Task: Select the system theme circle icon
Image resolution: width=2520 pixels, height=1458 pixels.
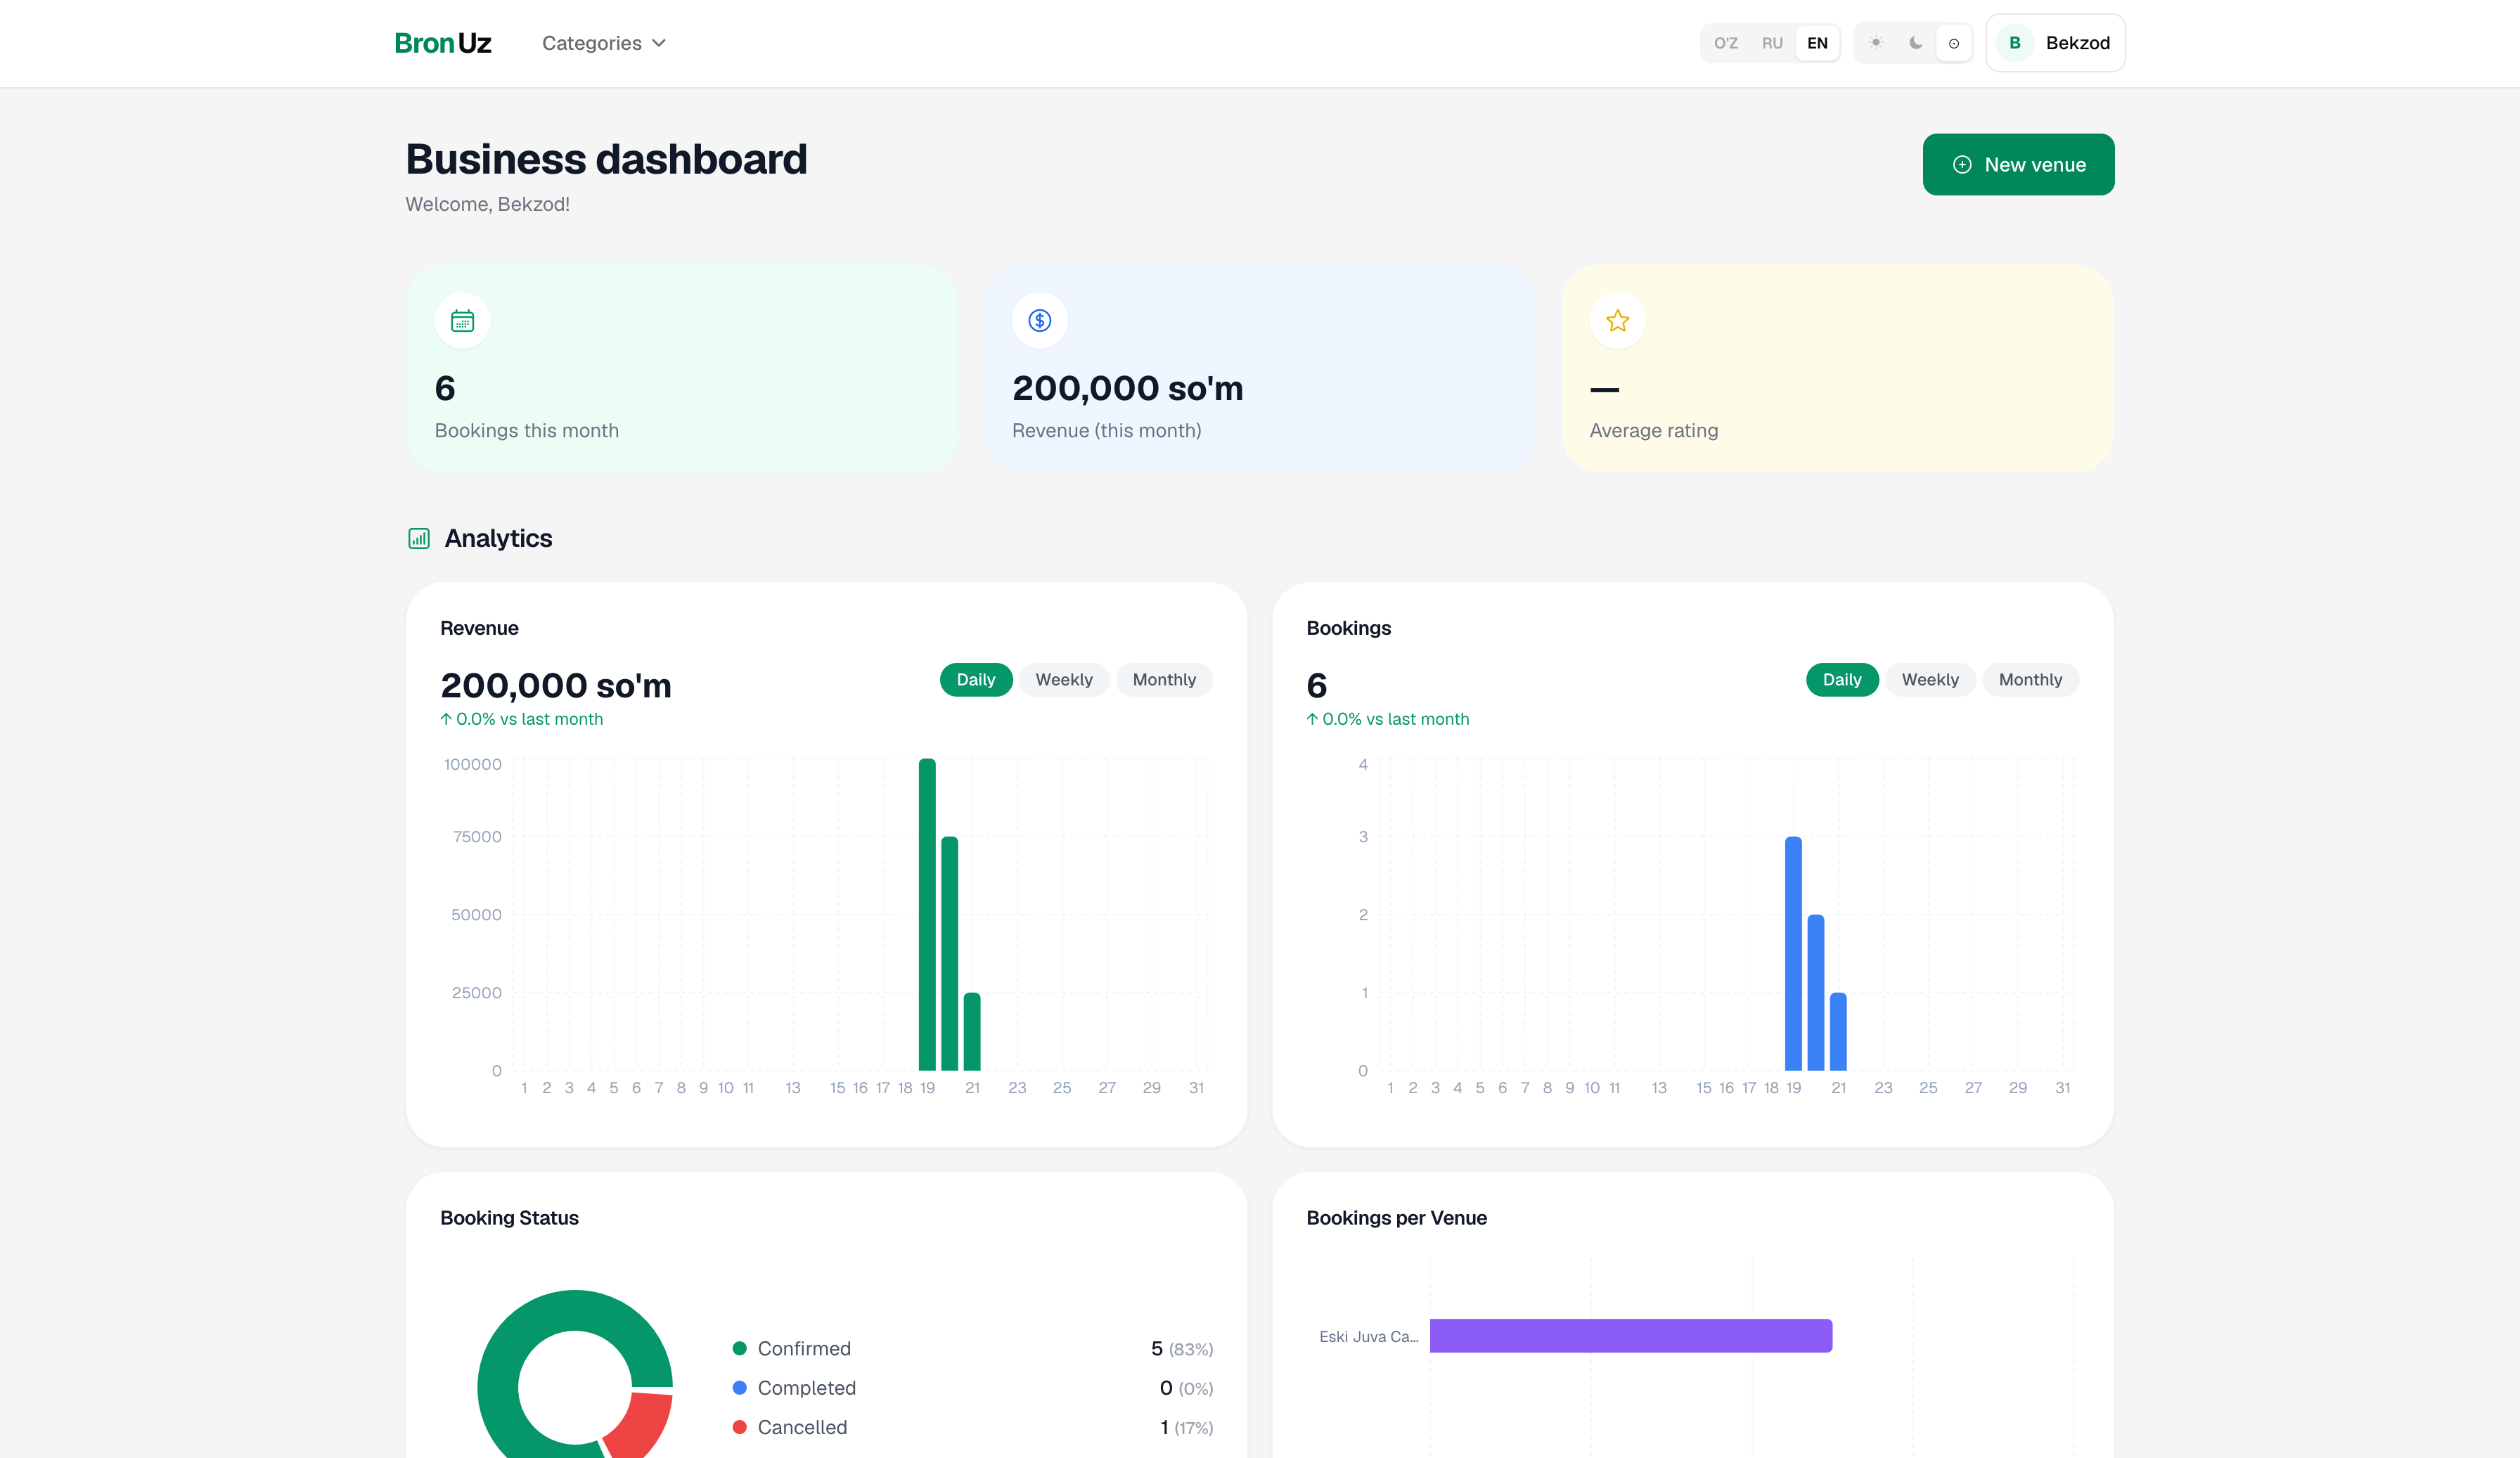Action: (x=1953, y=43)
